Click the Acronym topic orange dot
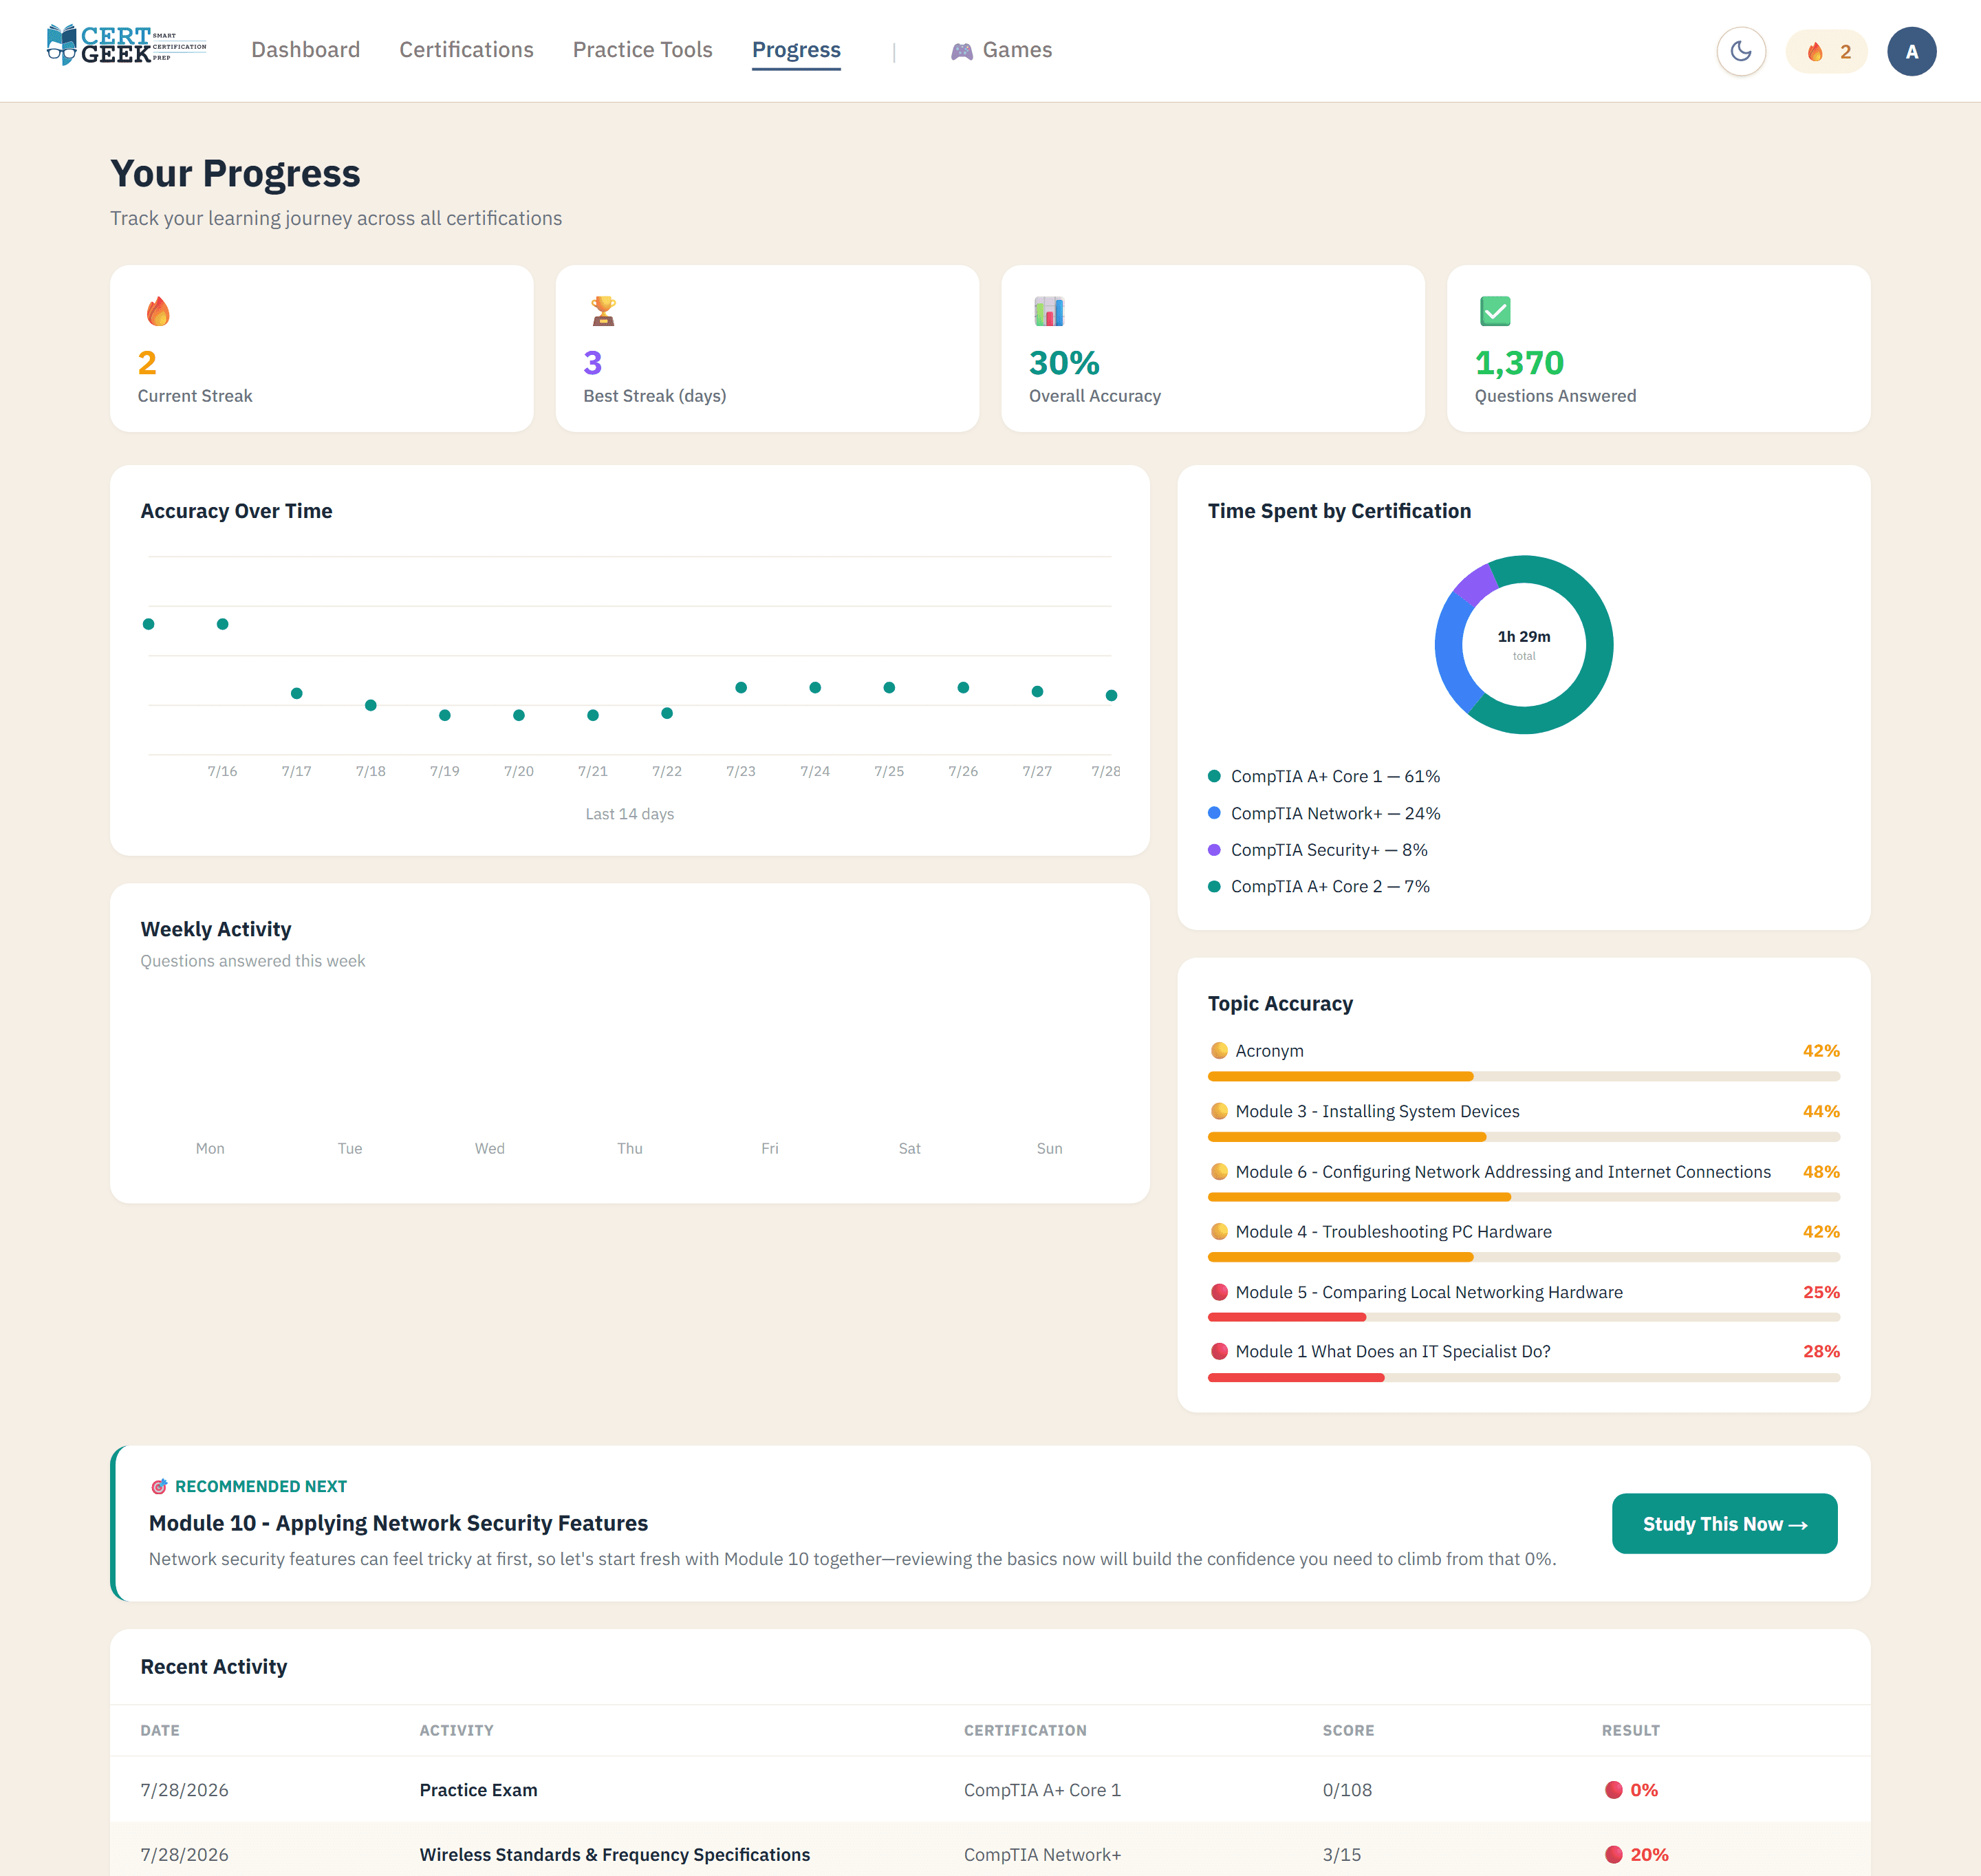The height and width of the screenshot is (1876, 1981). point(1219,1051)
